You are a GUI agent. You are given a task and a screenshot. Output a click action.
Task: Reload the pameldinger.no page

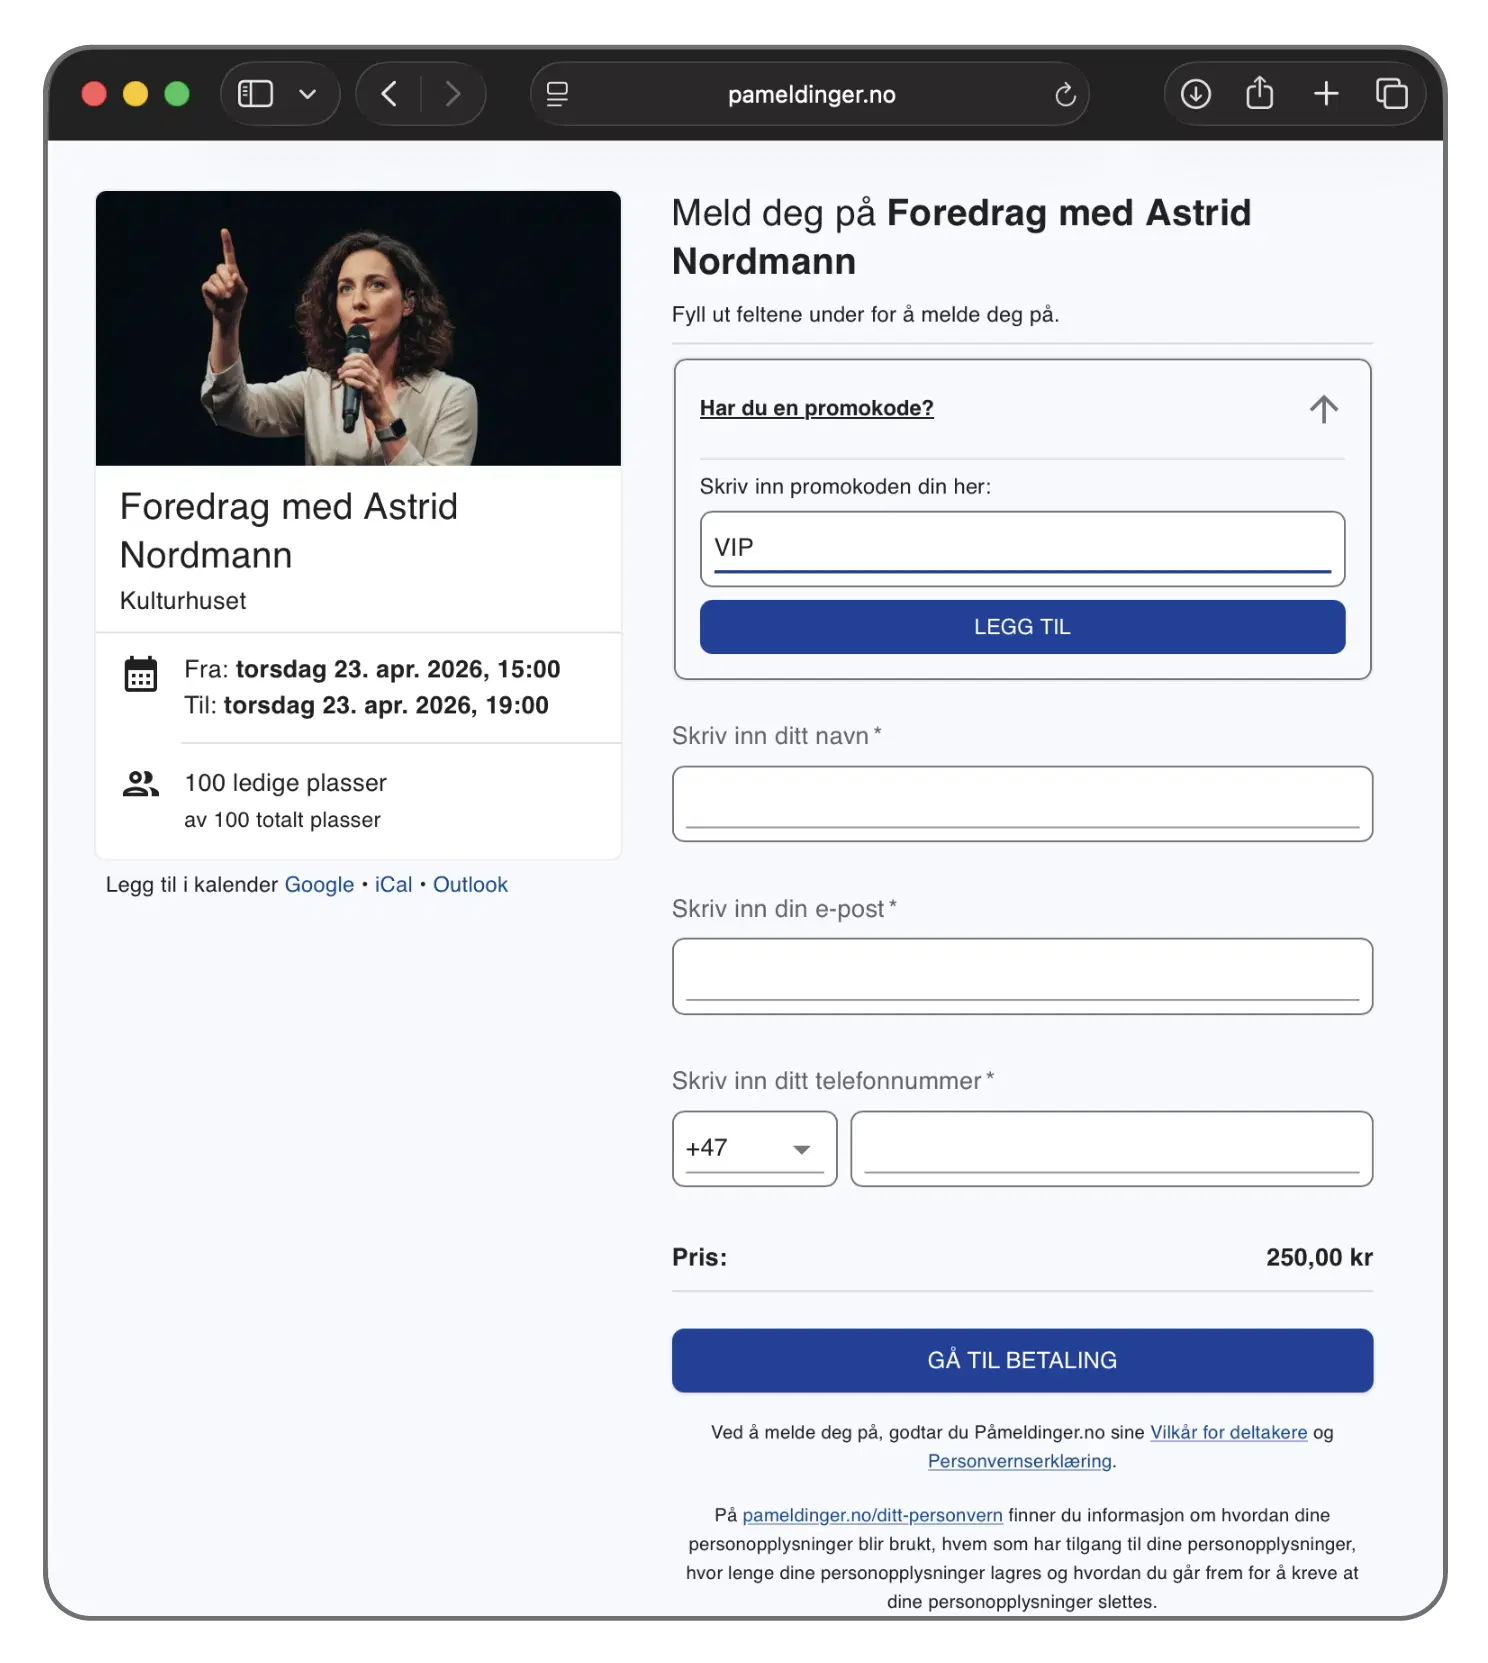point(1065,94)
